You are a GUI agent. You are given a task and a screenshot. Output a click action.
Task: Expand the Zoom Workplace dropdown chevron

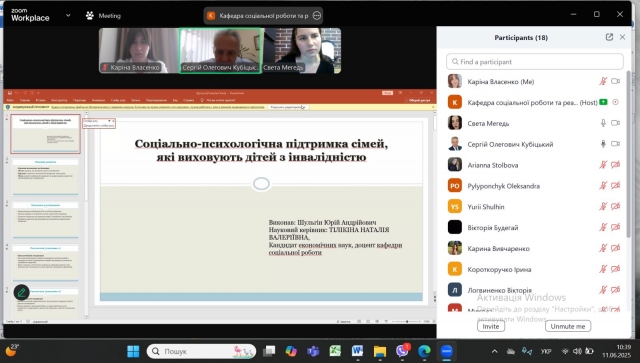point(68,15)
